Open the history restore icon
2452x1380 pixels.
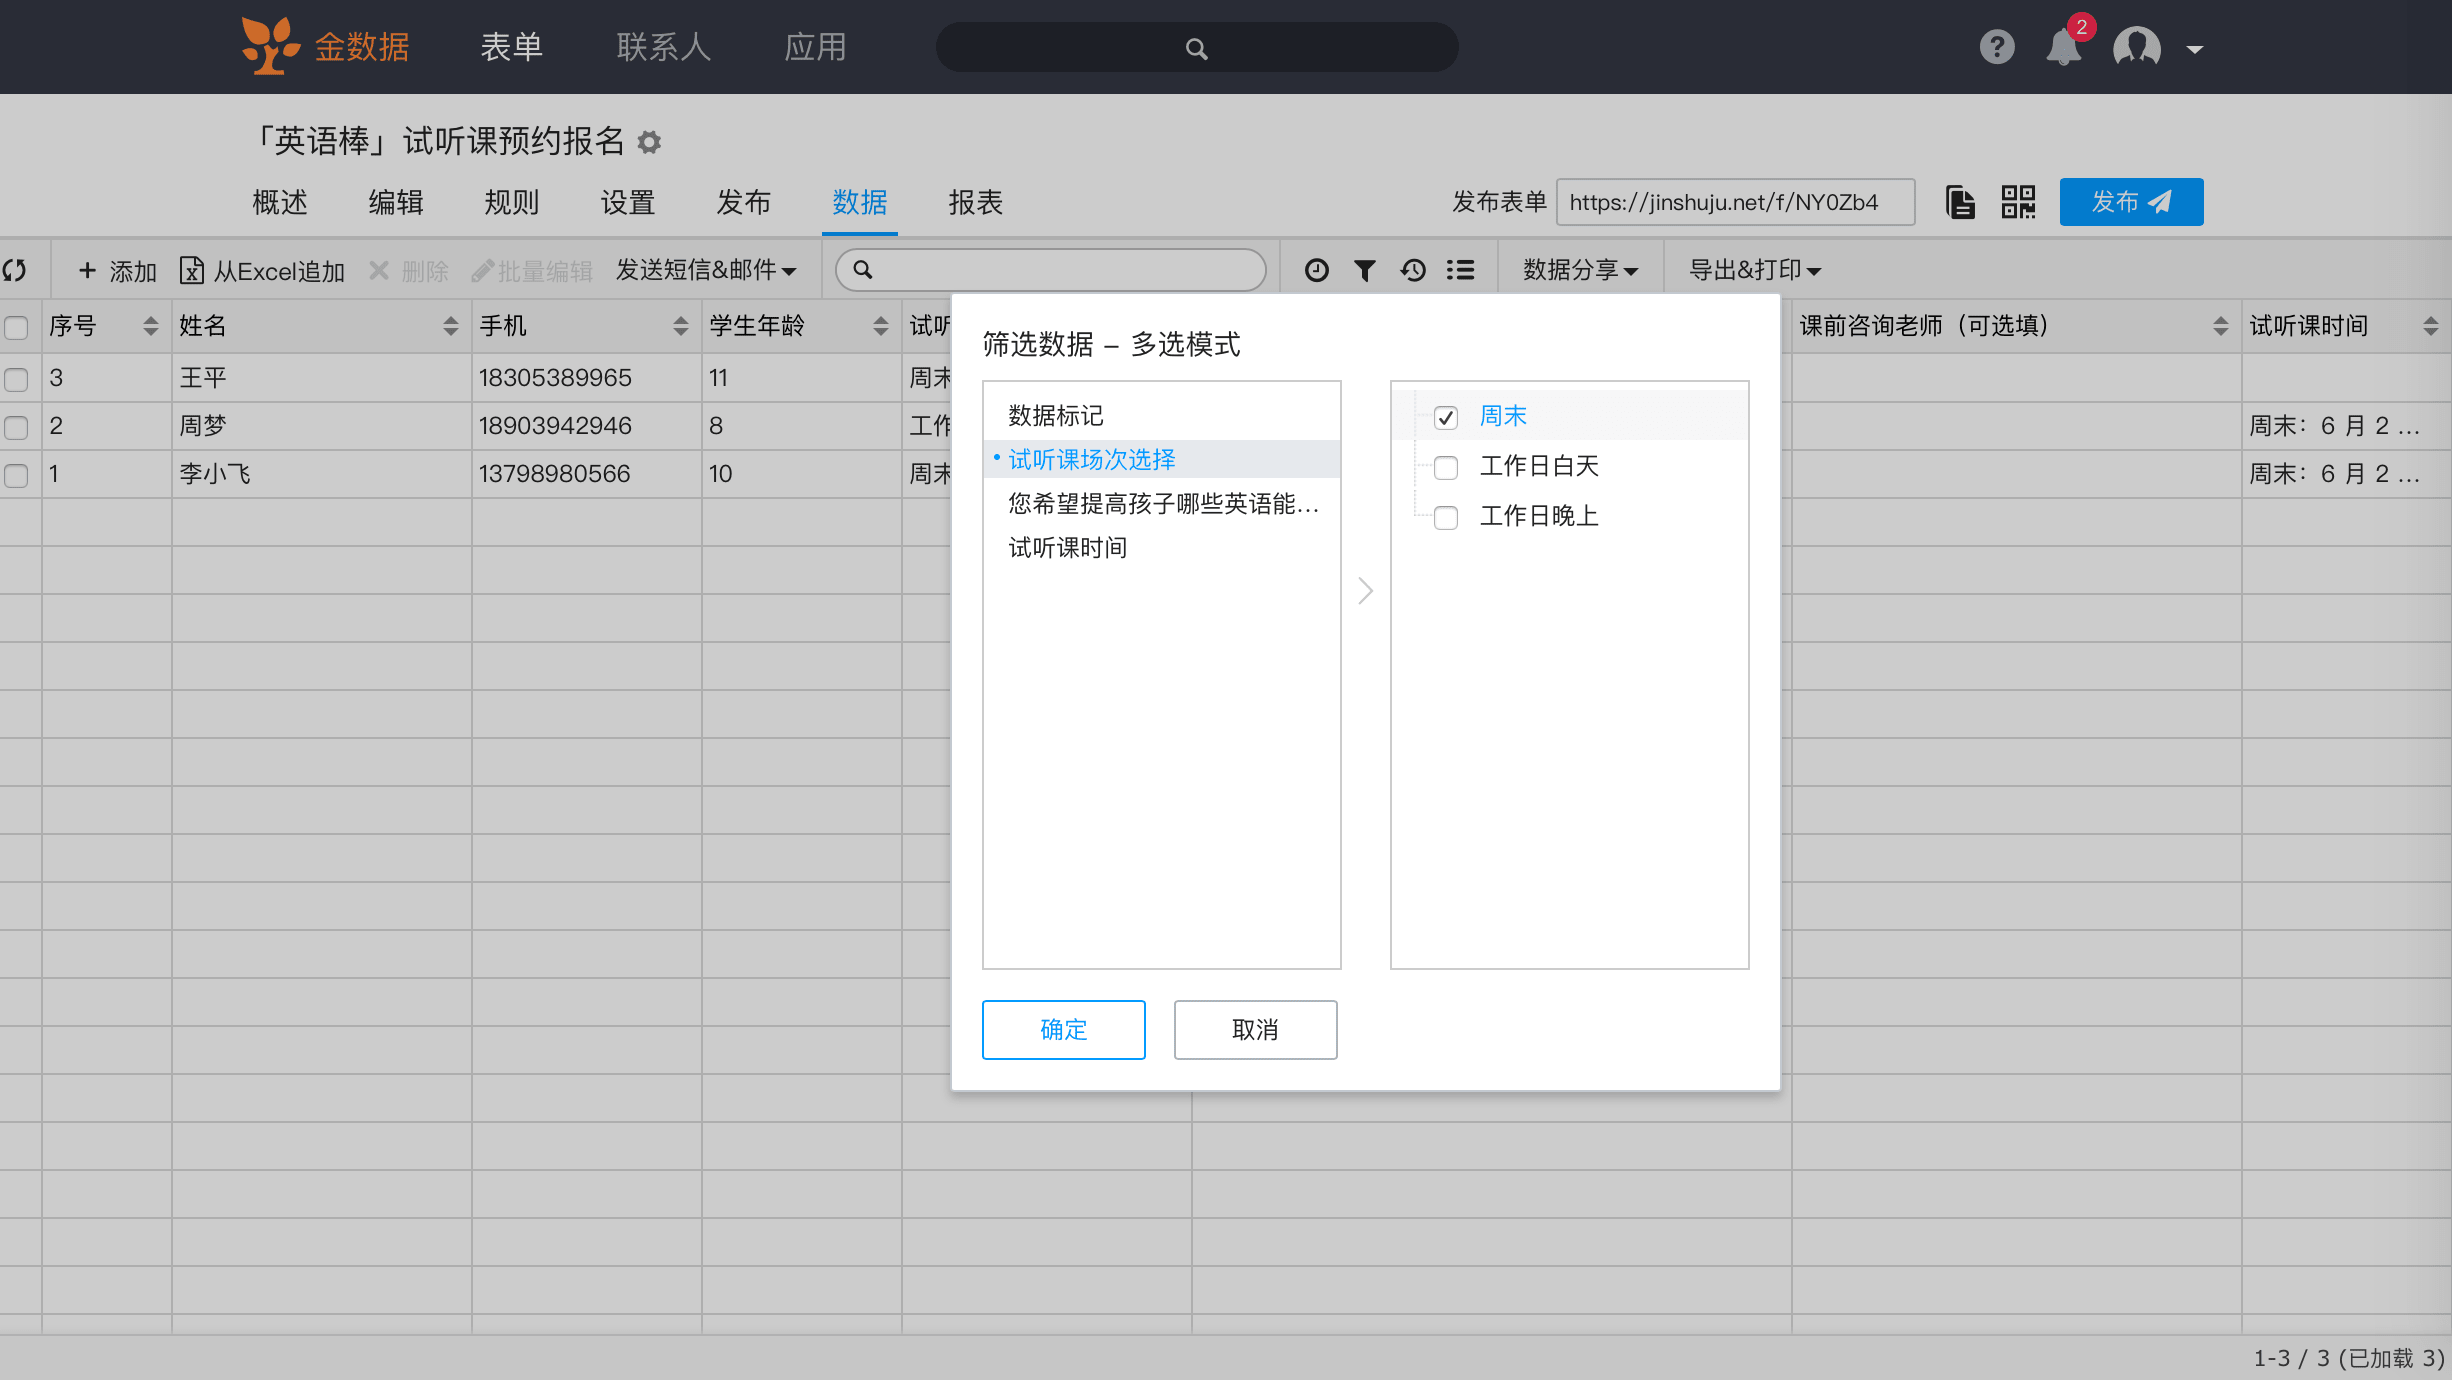[1412, 270]
